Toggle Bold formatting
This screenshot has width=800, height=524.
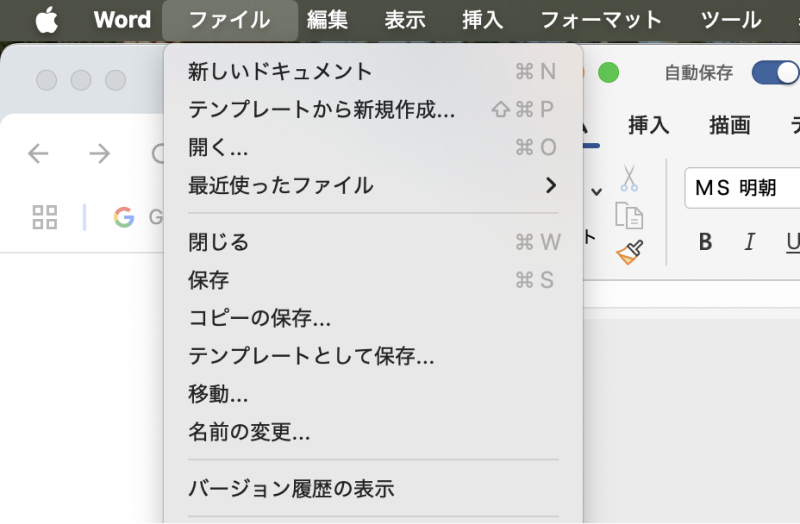(x=705, y=242)
